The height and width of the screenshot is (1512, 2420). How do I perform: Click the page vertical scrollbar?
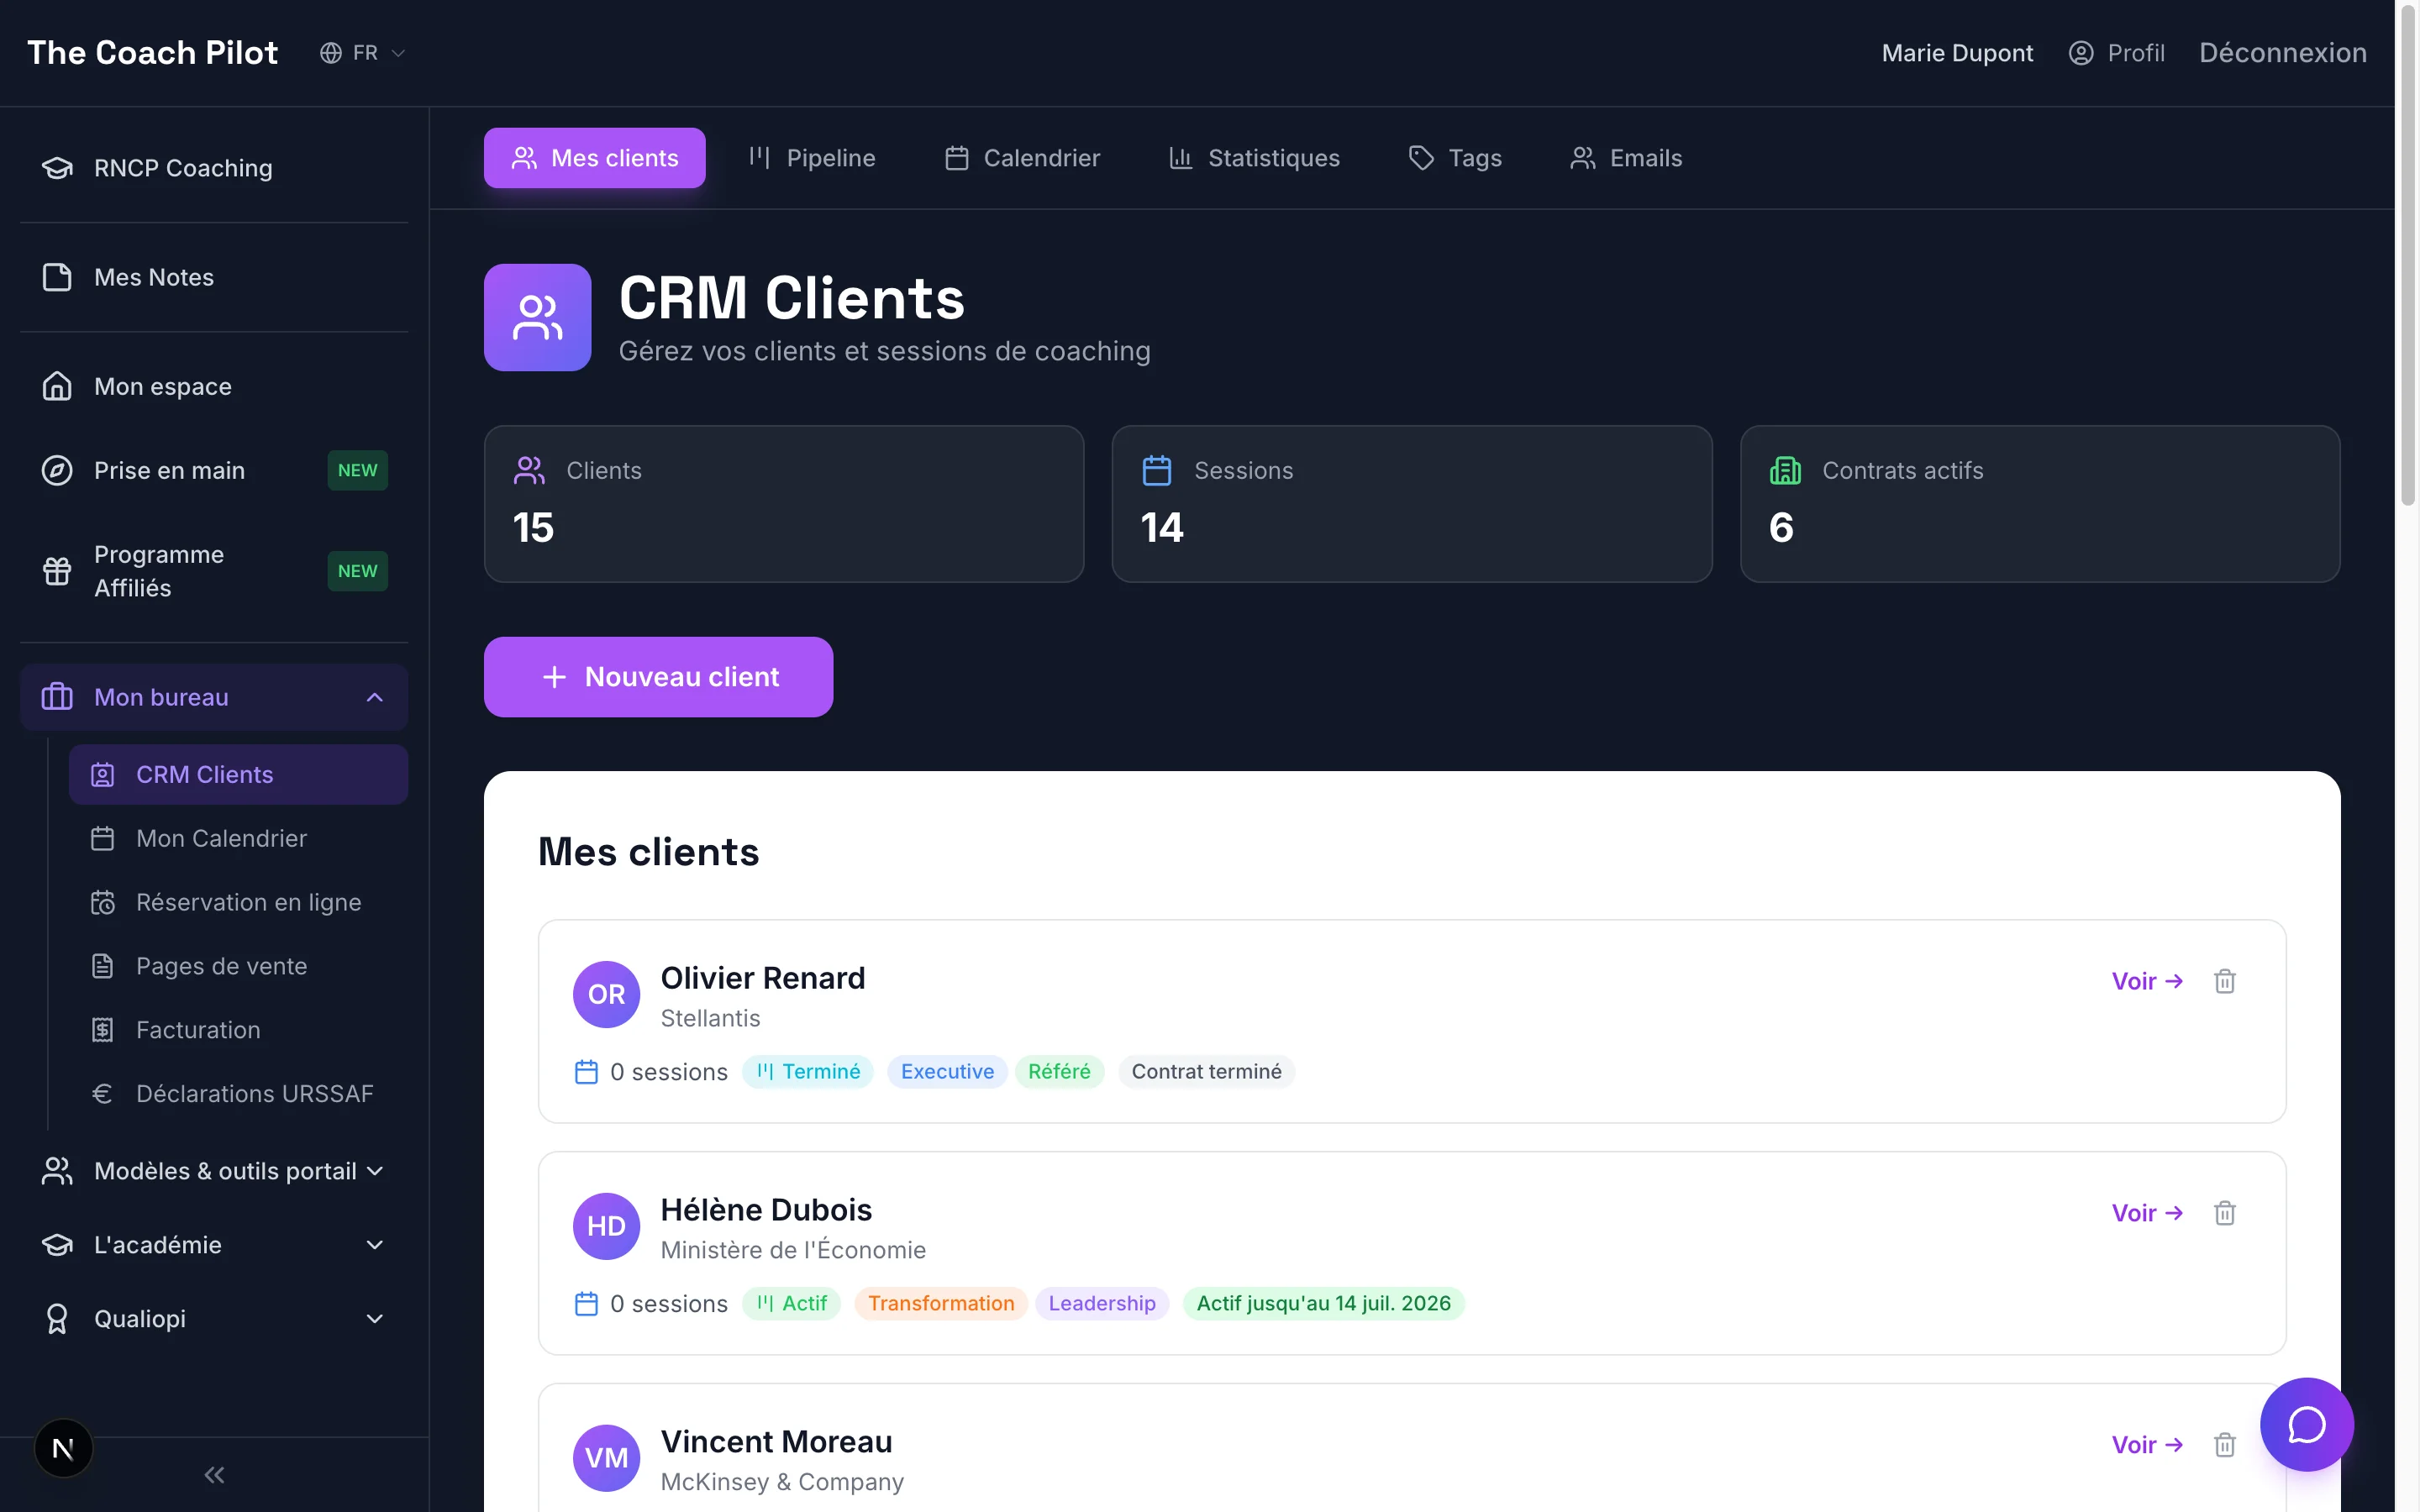tap(2407, 256)
